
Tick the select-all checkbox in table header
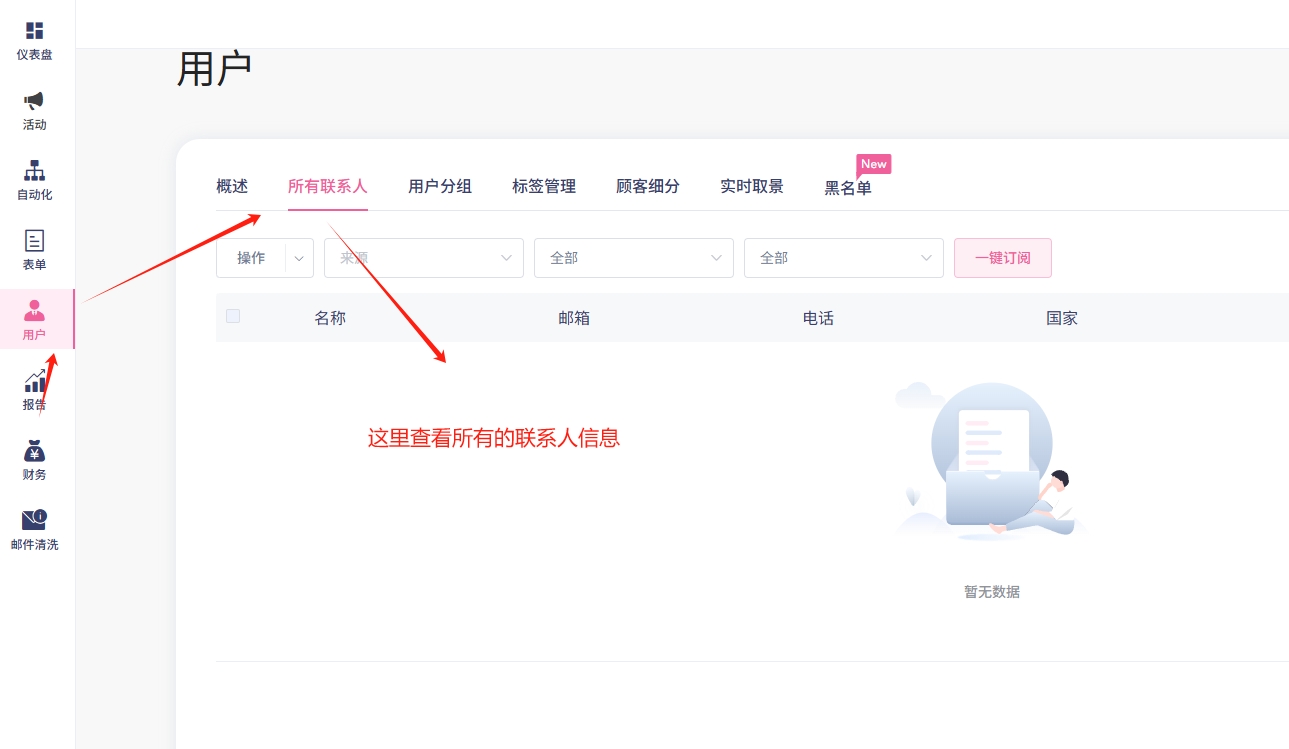[x=233, y=316]
